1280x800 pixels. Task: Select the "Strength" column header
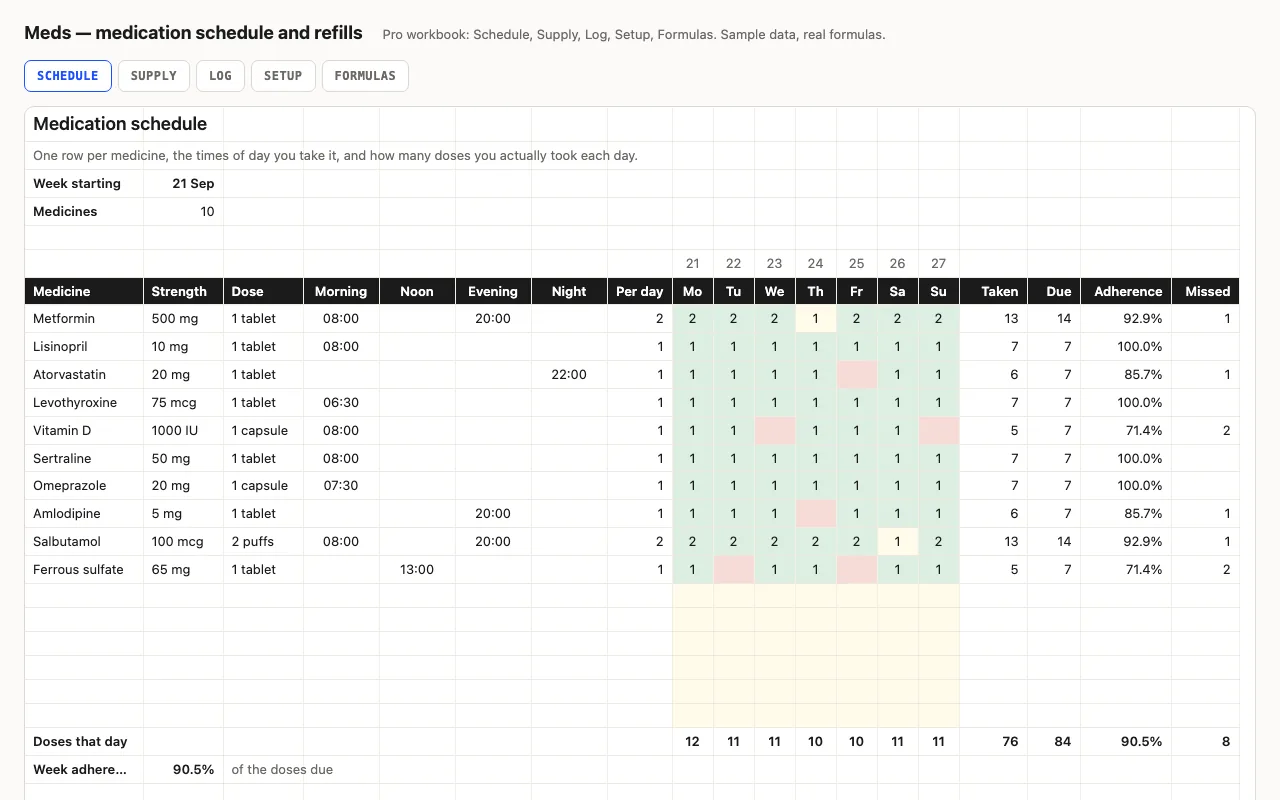184,291
